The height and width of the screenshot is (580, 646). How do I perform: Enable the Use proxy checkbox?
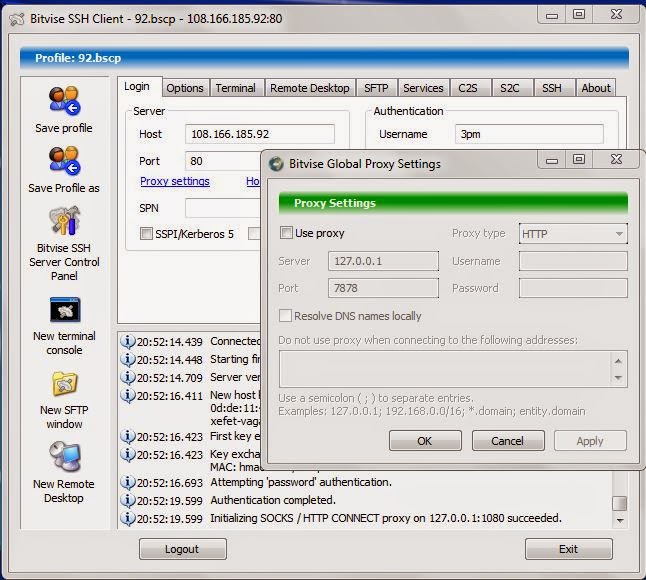coord(286,233)
